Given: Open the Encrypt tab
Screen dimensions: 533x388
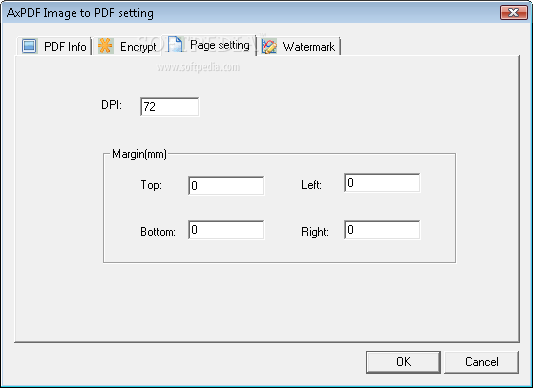Looking at the screenshot, I should coord(127,46).
